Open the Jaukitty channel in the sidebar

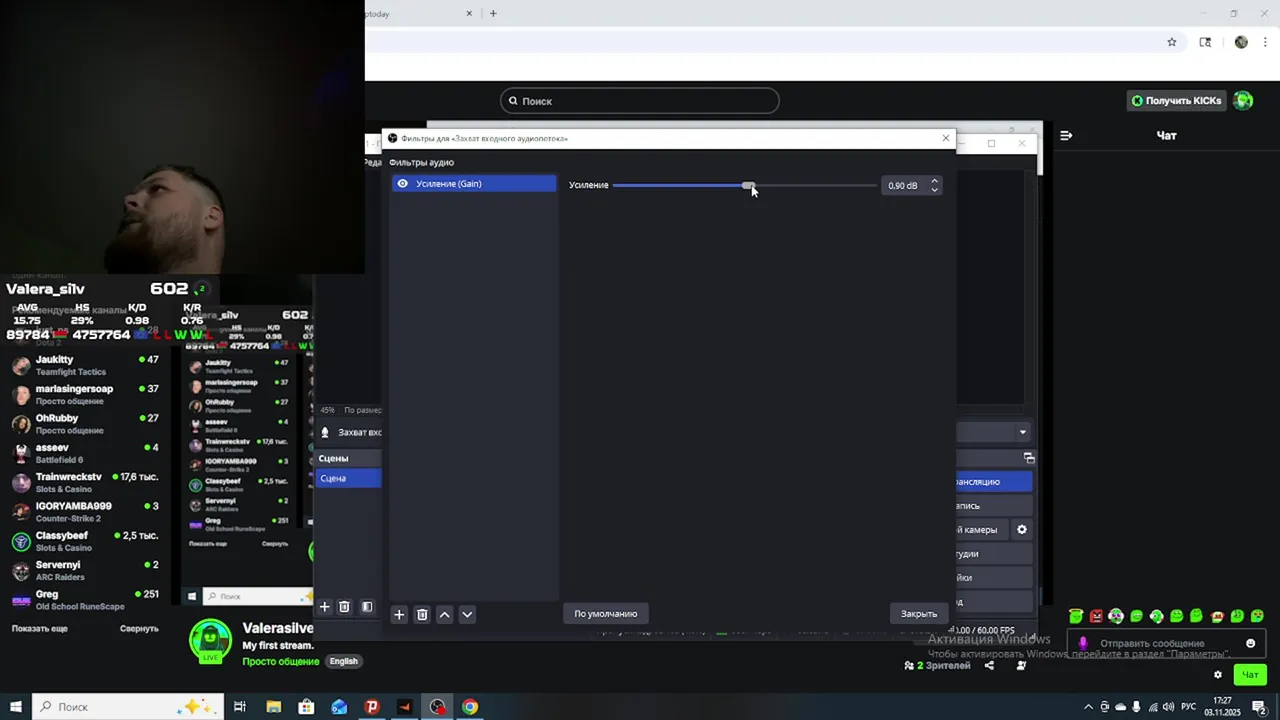(x=86, y=365)
